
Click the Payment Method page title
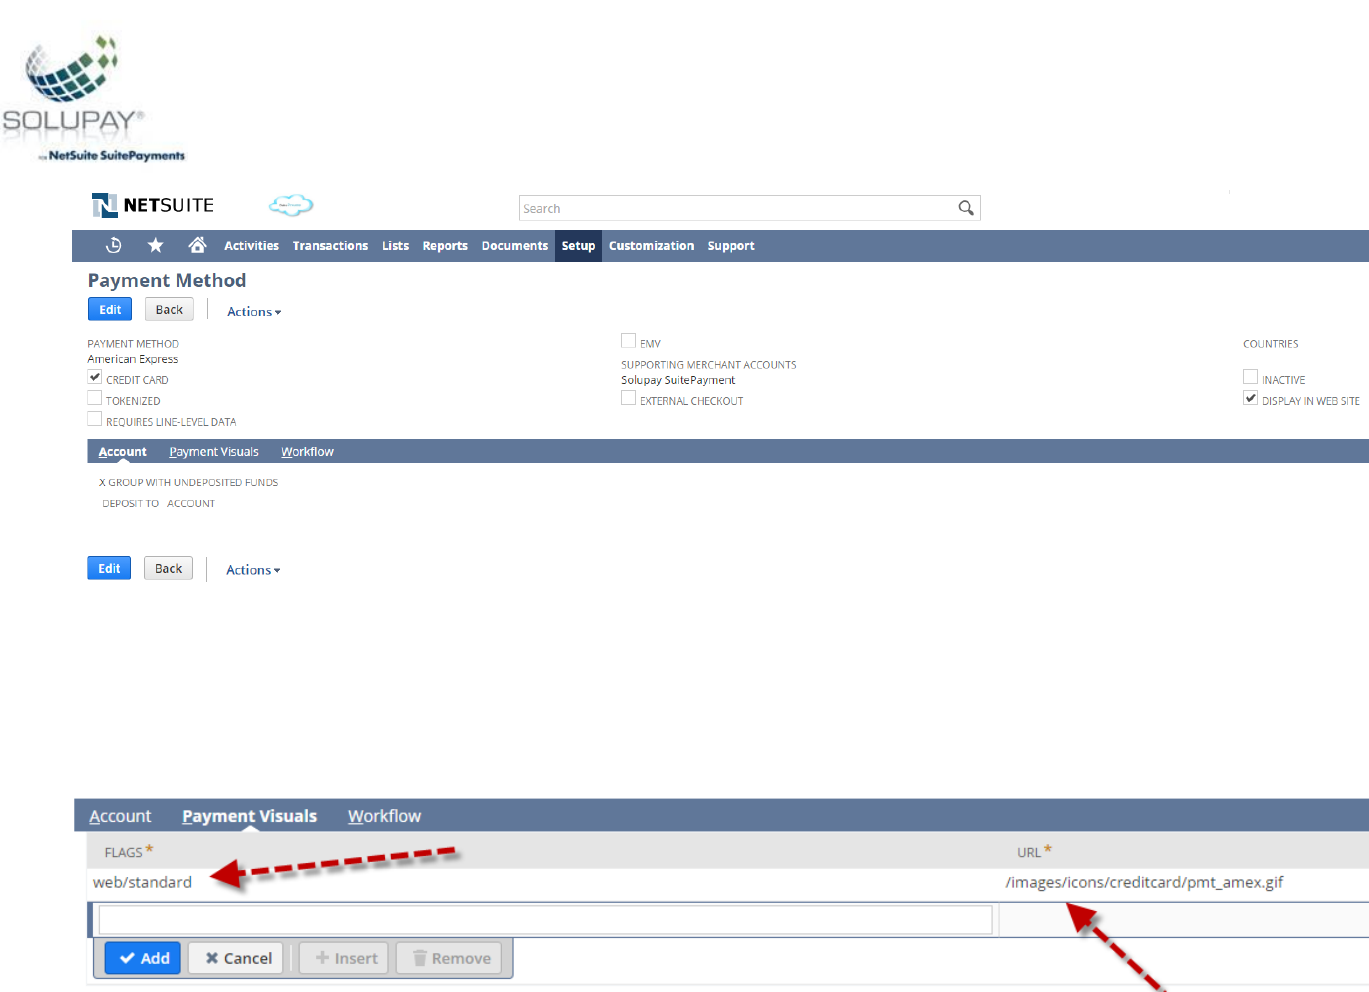pyautogui.click(x=167, y=281)
